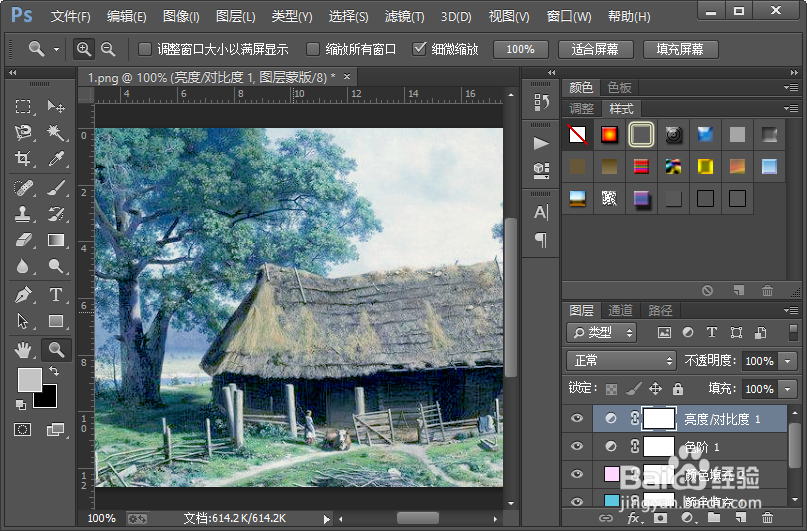Open the 不透明度 dropdown arrow
The image size is (807, 531).
pos(787,361)
